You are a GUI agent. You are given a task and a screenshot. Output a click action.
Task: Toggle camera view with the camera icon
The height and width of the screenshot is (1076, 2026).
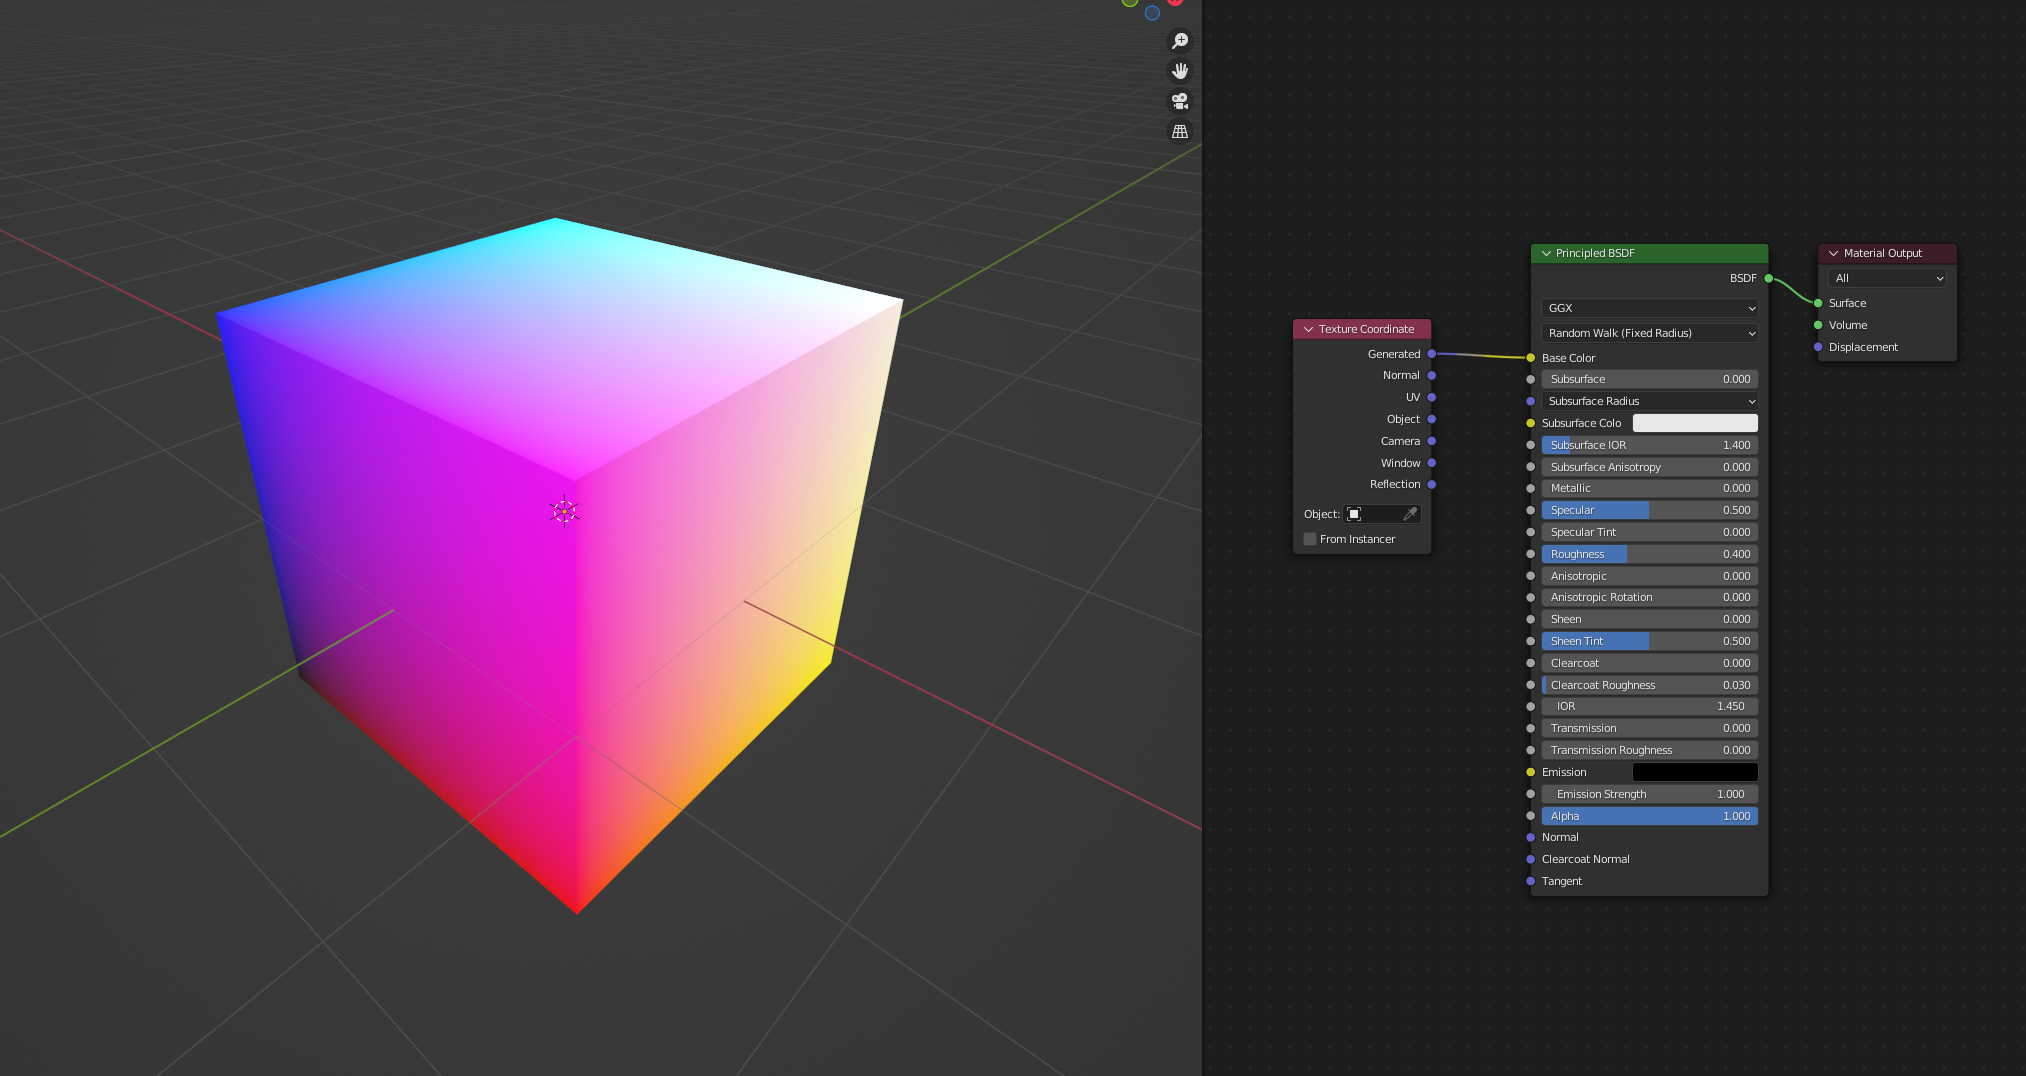[x=1180, y=101]
